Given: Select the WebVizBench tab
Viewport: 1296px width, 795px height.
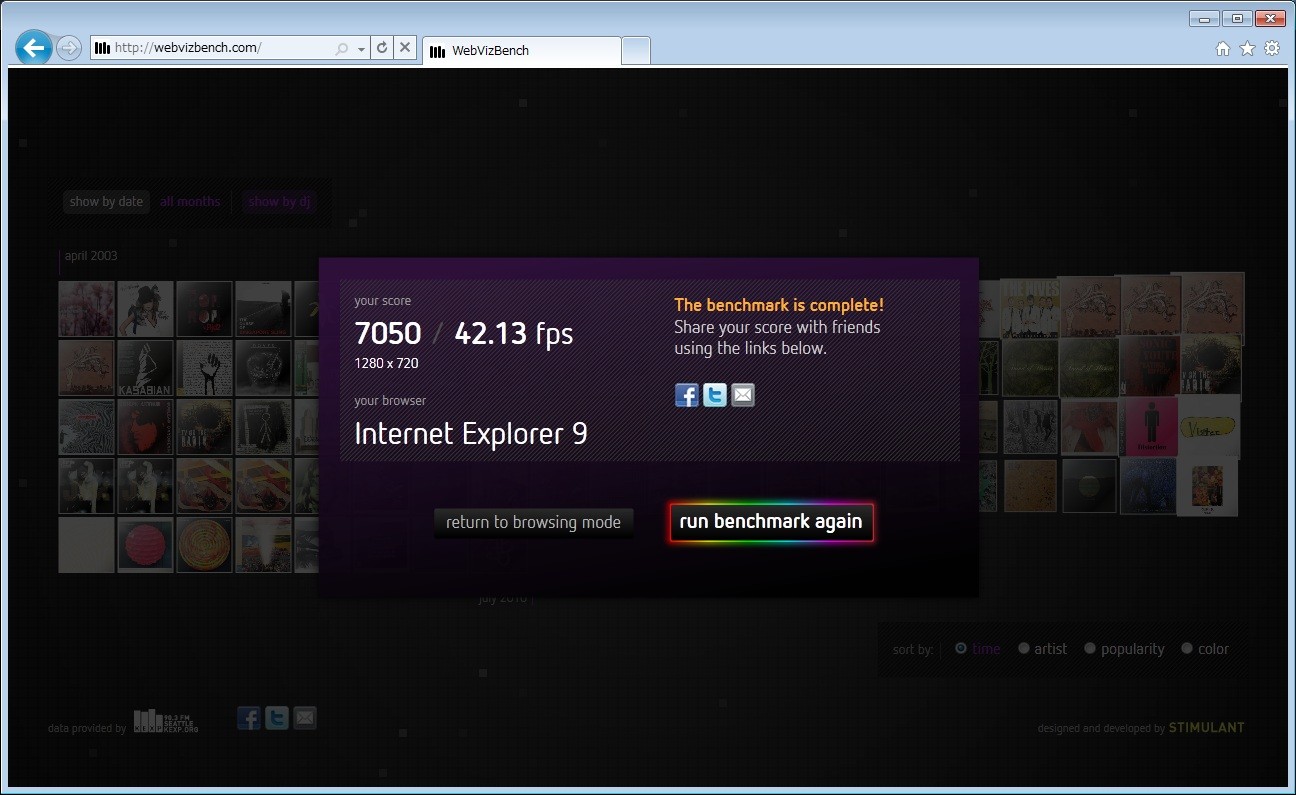Looking at the screenshot, I should 521,50.
